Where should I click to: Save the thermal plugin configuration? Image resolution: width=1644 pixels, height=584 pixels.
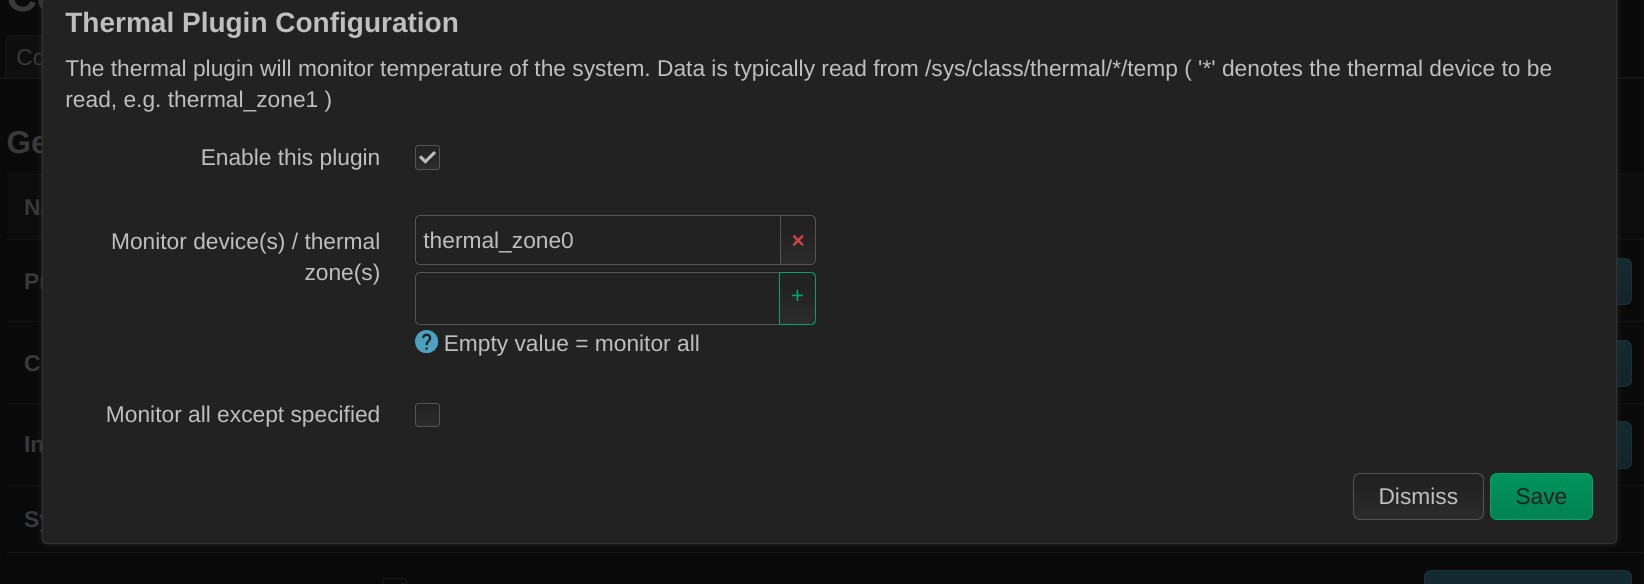pyautogui.click(x=1541, y=496)
